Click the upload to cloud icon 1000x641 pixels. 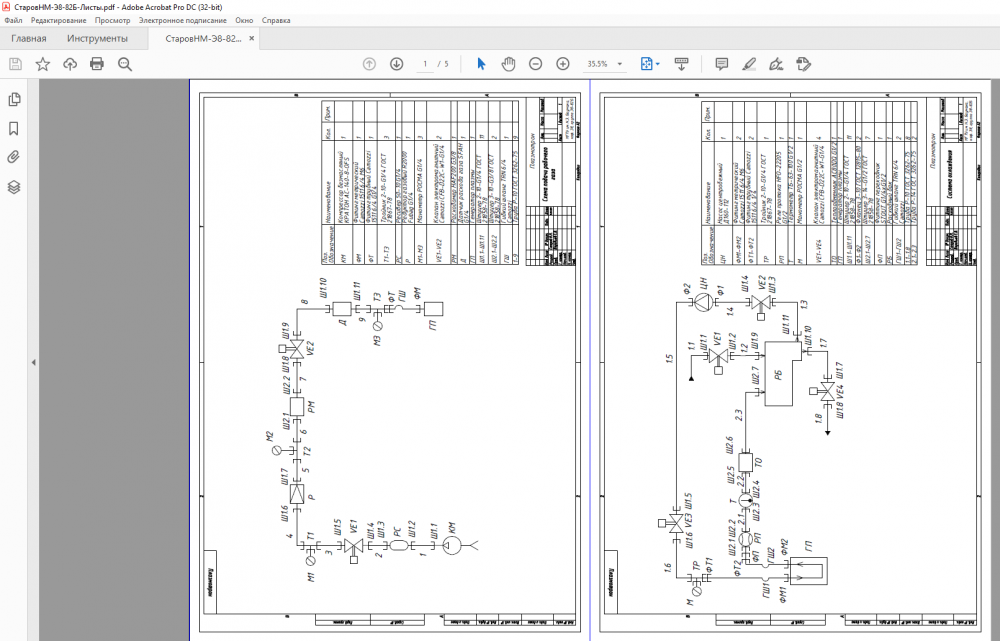[70, 64]
